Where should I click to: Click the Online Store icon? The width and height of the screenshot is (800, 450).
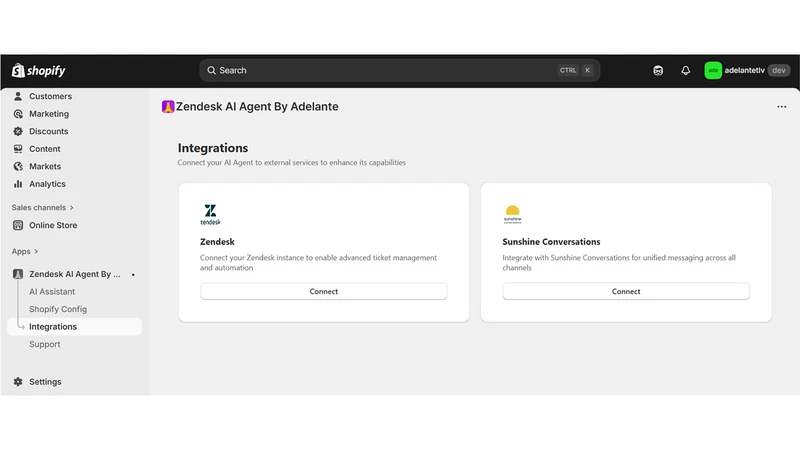(18, 225)
